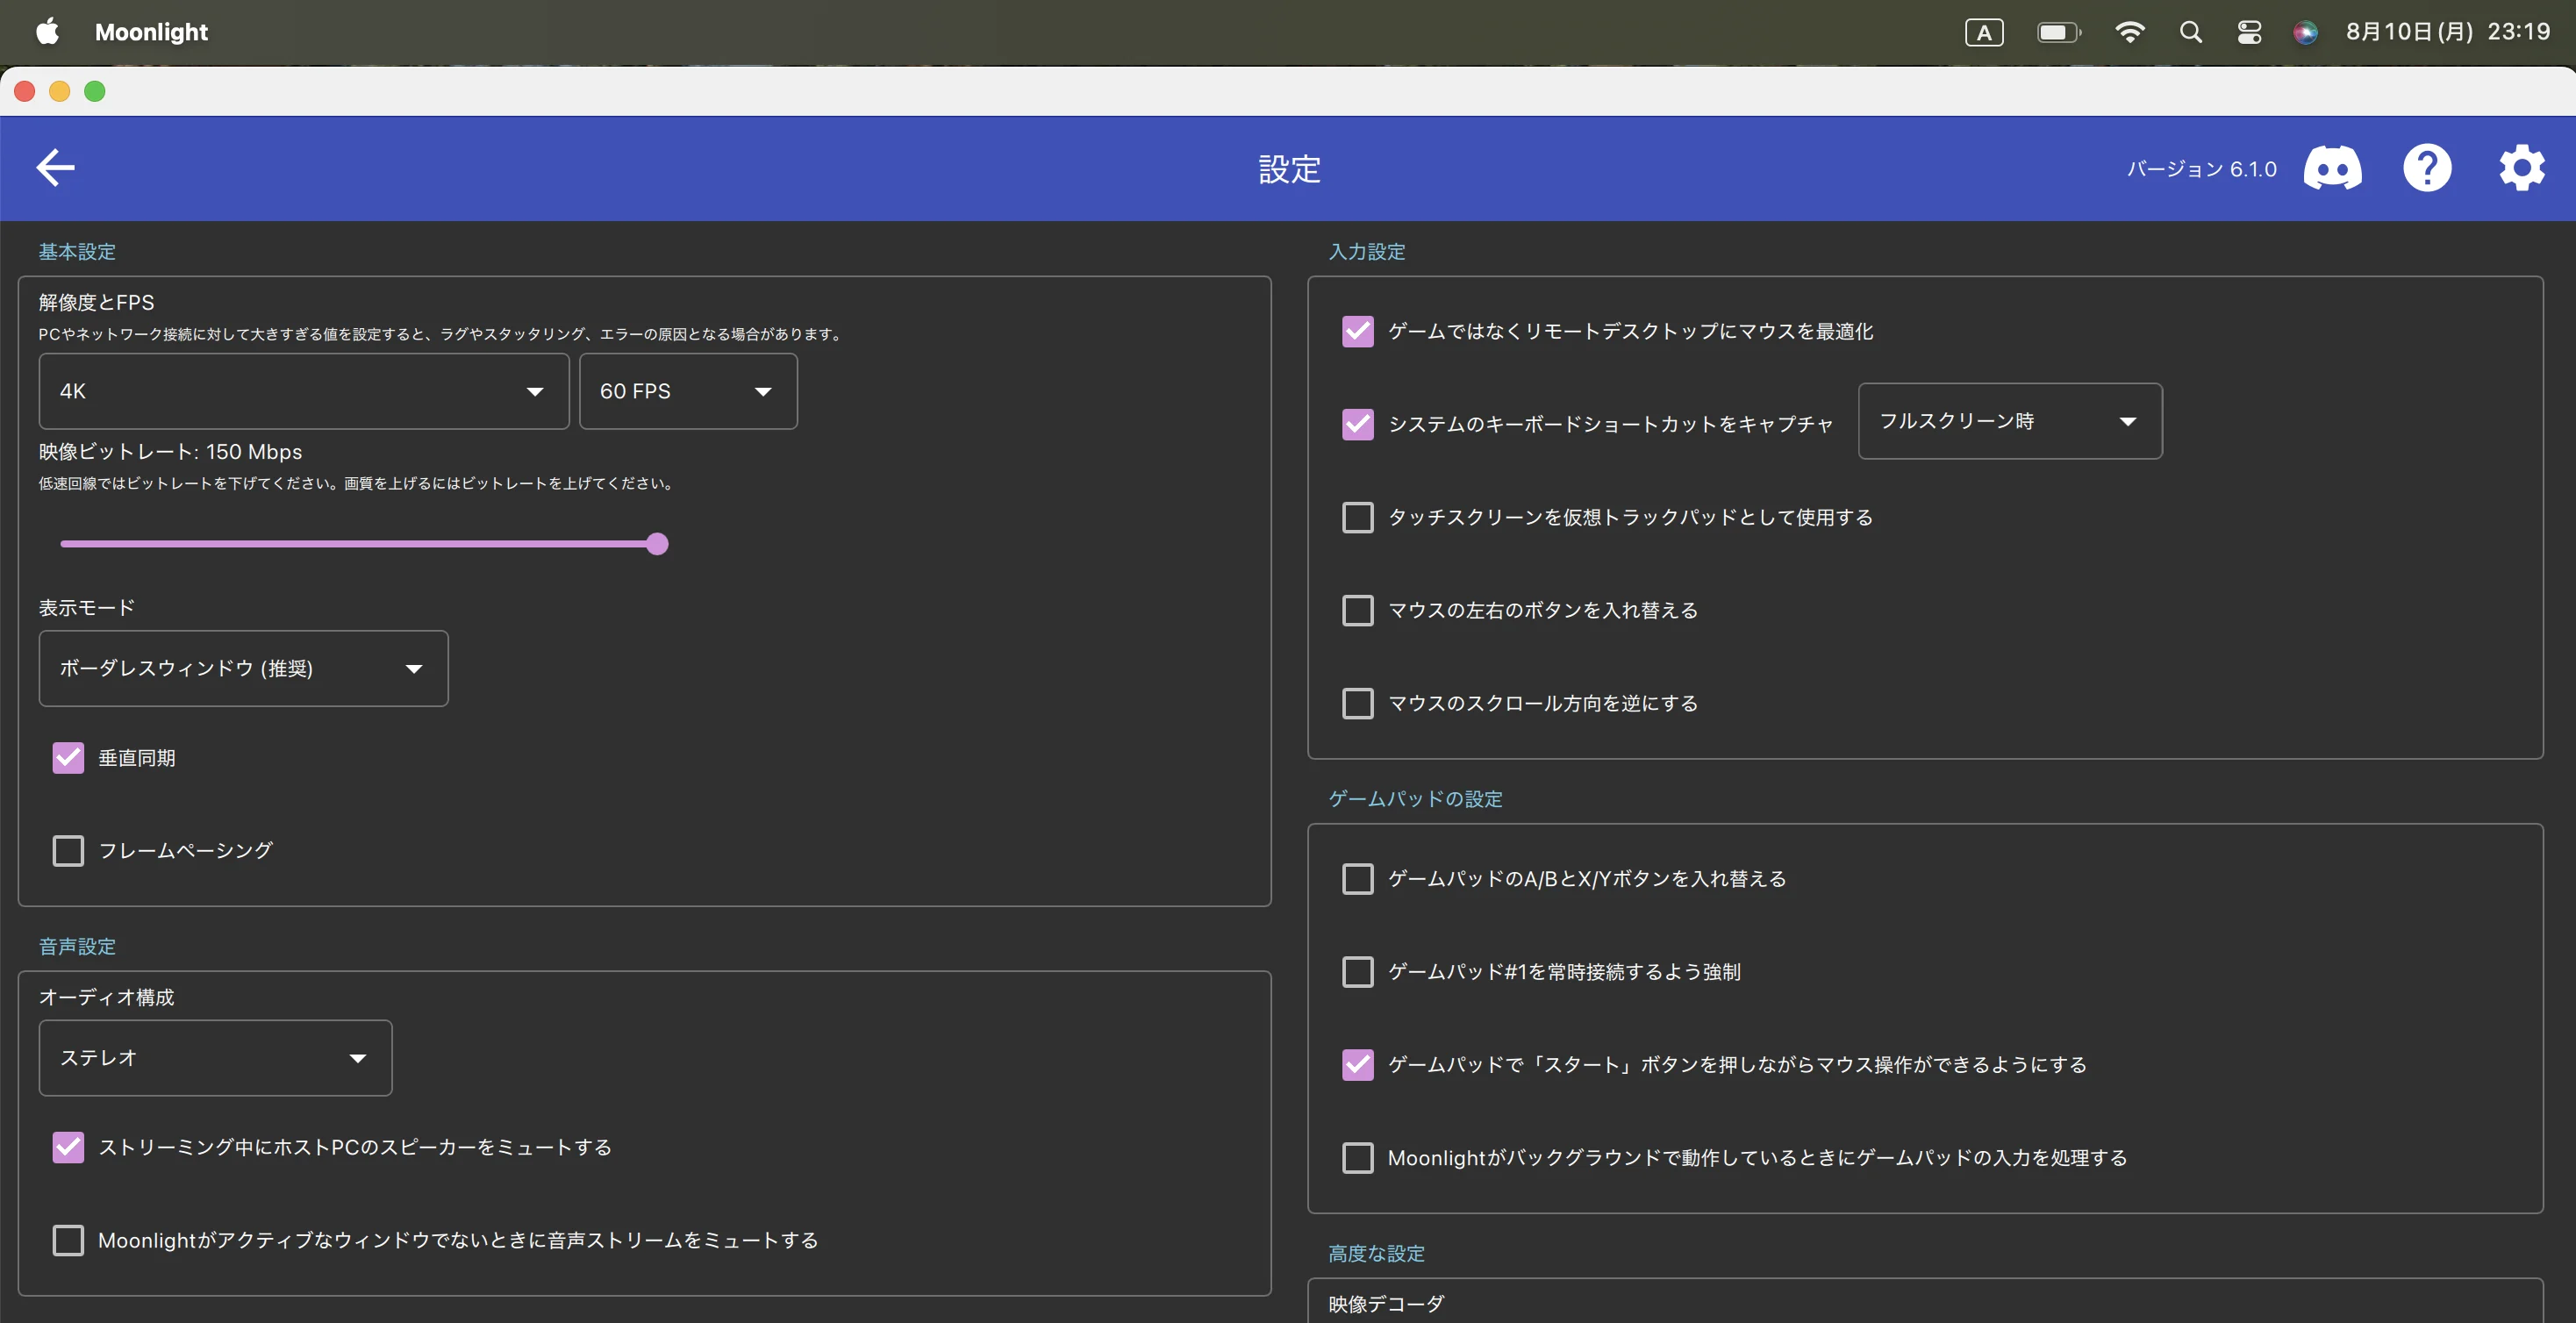2576x1323 pixels.
Task: Open the ステレオ audio configuration dropdown
Action: click(215, 1058)
